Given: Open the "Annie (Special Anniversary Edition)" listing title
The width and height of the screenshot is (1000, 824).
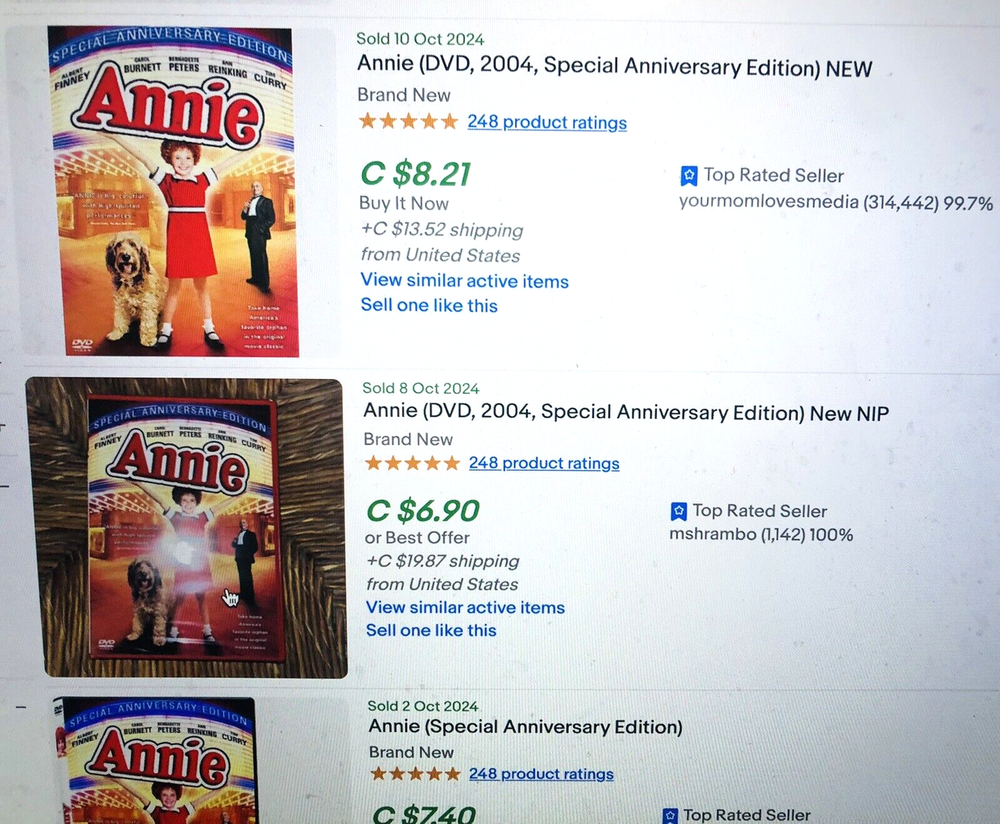Looking at the screenshot, I should (x=525, y=726).
